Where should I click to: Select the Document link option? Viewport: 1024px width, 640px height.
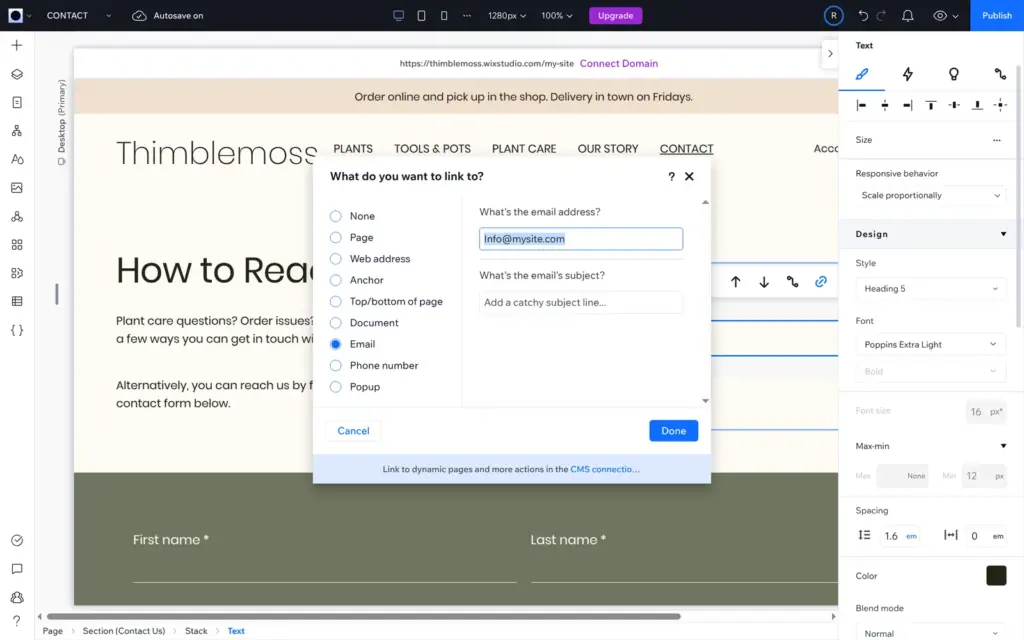(x=336, y=323)
